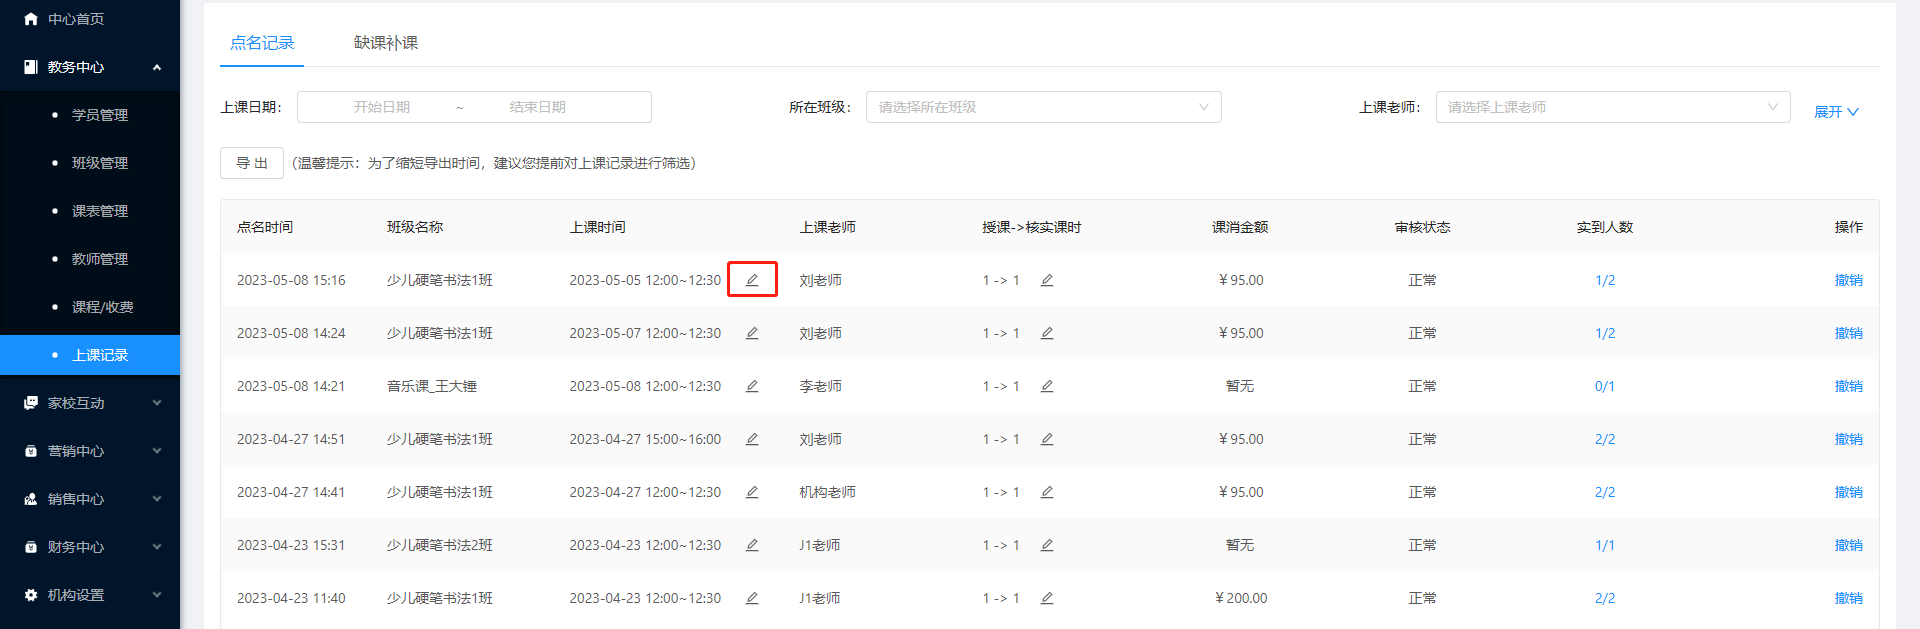Click the 机构老师 teacher cell
This screenshot has height=629, width=1920.
pos(827,492)
